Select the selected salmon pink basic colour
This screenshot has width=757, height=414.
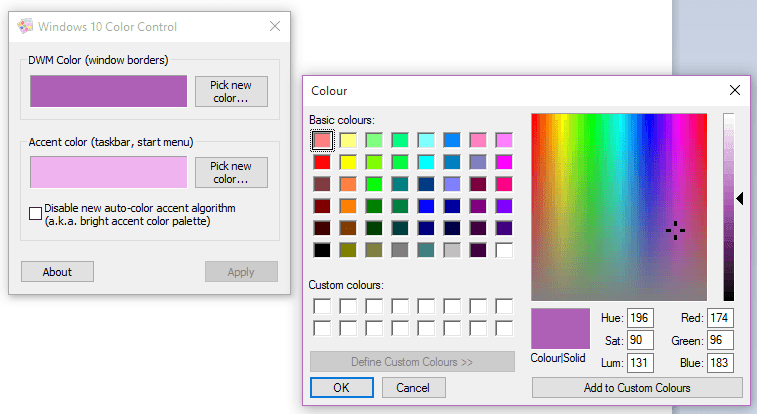coord(322,140)
